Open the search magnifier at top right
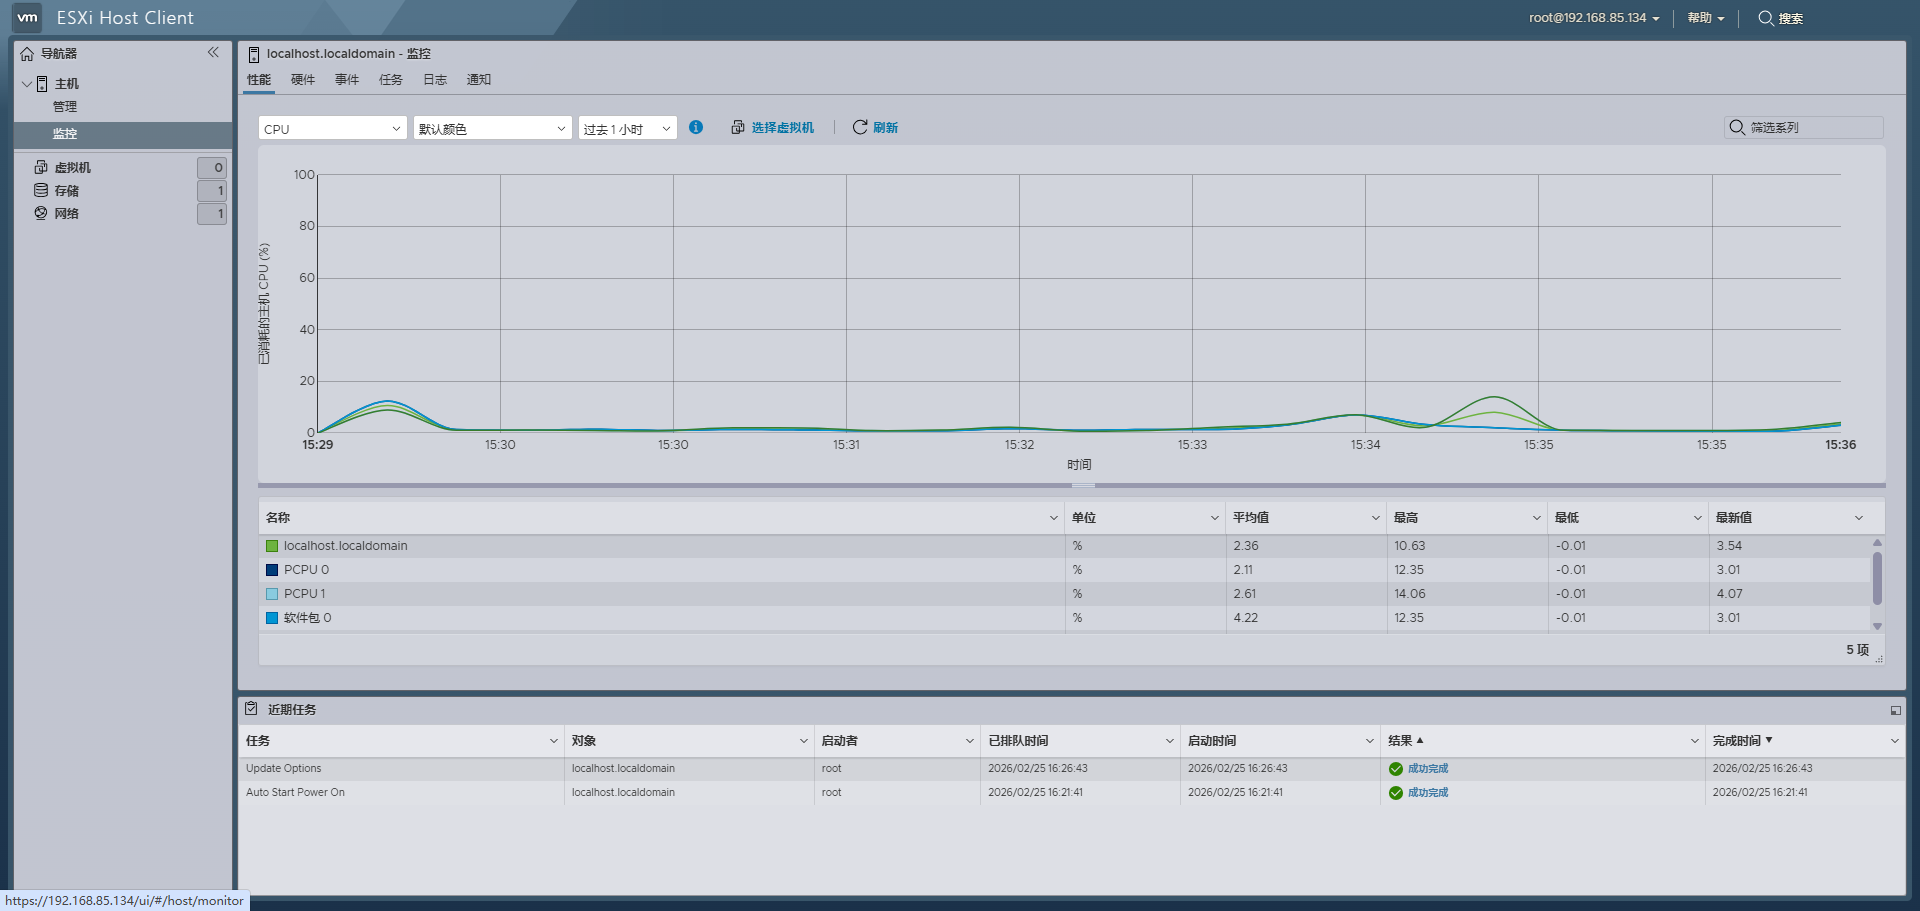The height and width of the screenshot is (911, 1920). (x=1765, y=18)
